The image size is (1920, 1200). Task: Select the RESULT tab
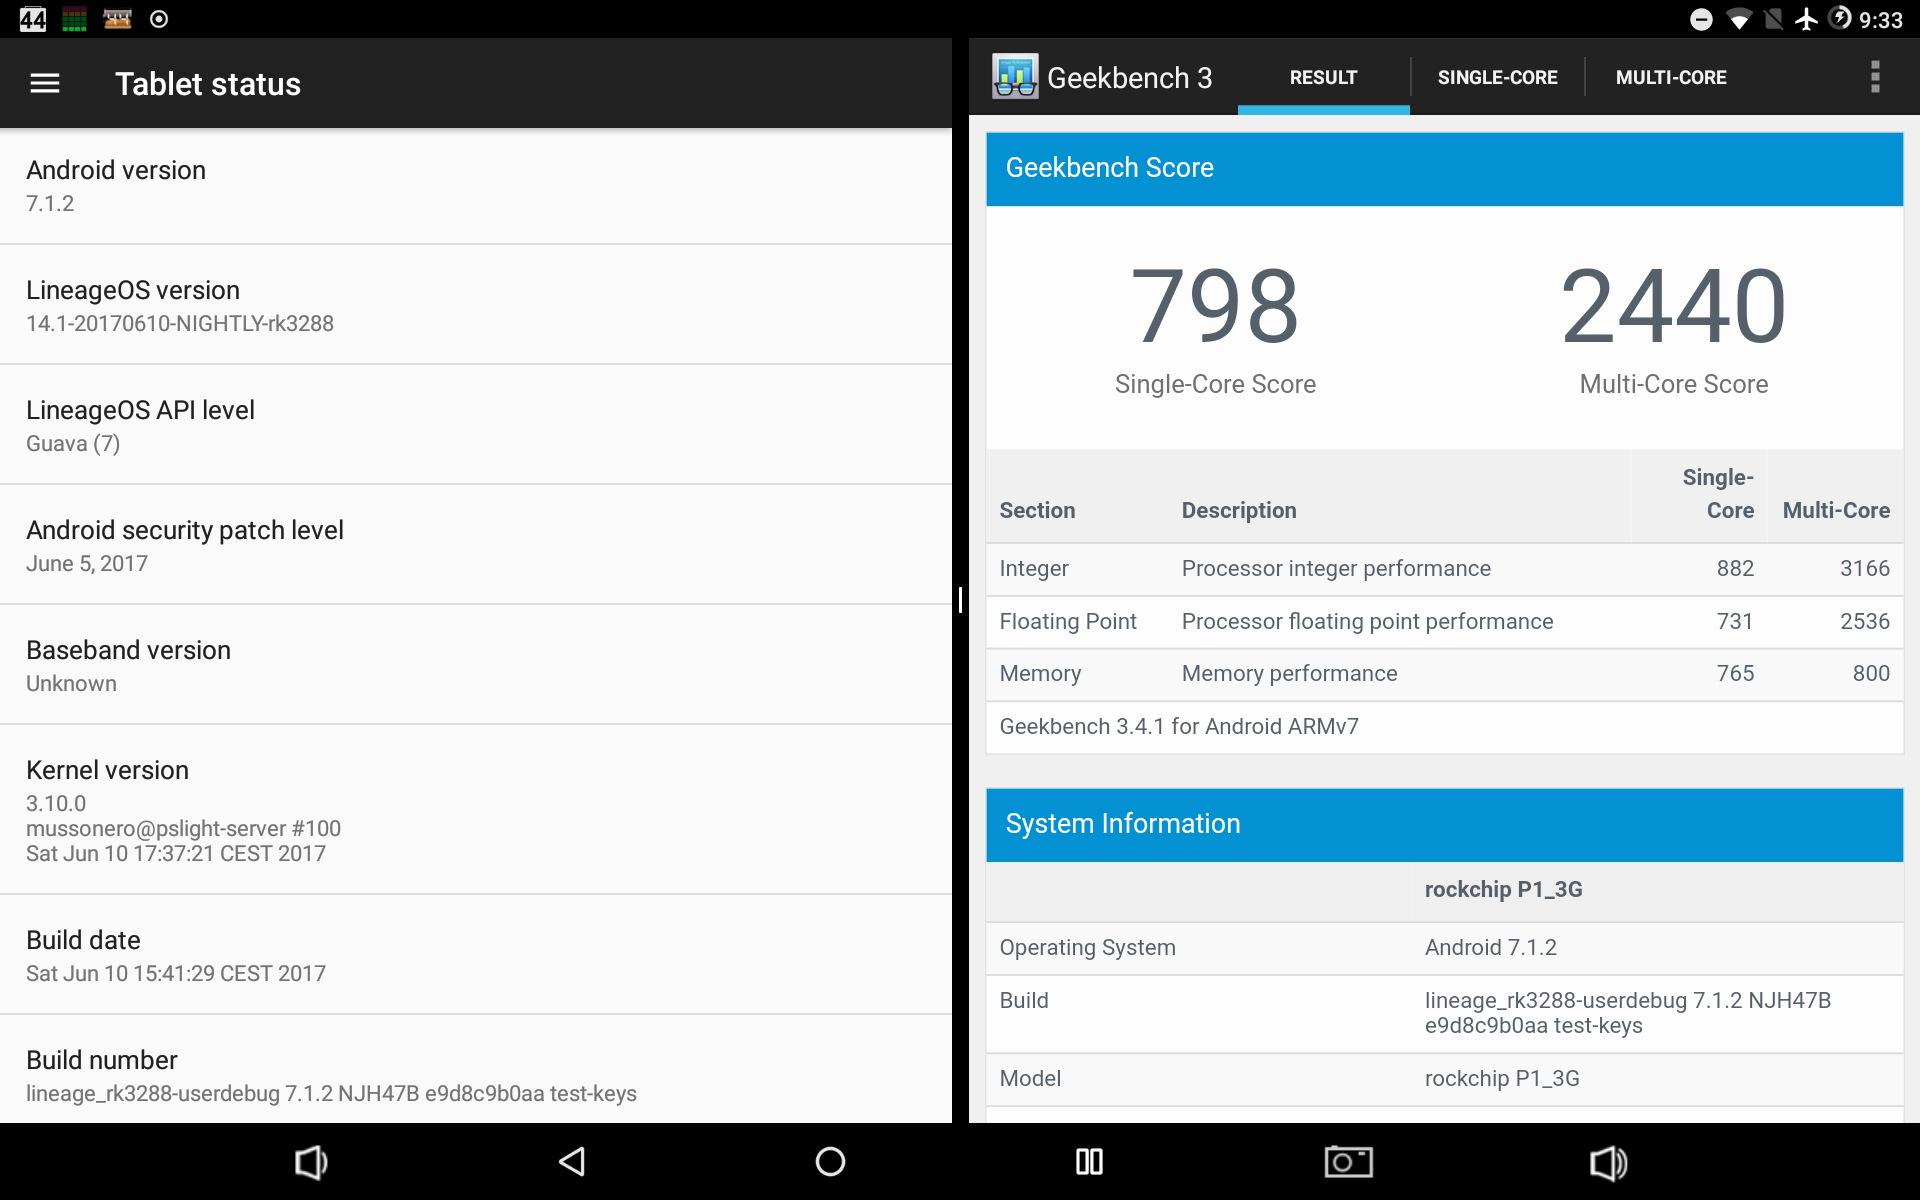[x=1323, y=77]
